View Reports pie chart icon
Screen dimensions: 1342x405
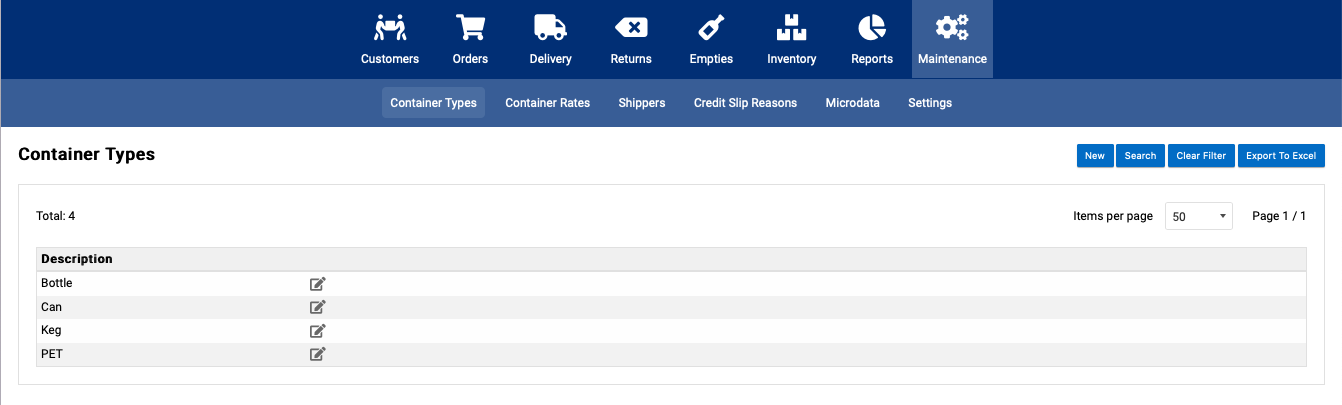coord(872,27)
